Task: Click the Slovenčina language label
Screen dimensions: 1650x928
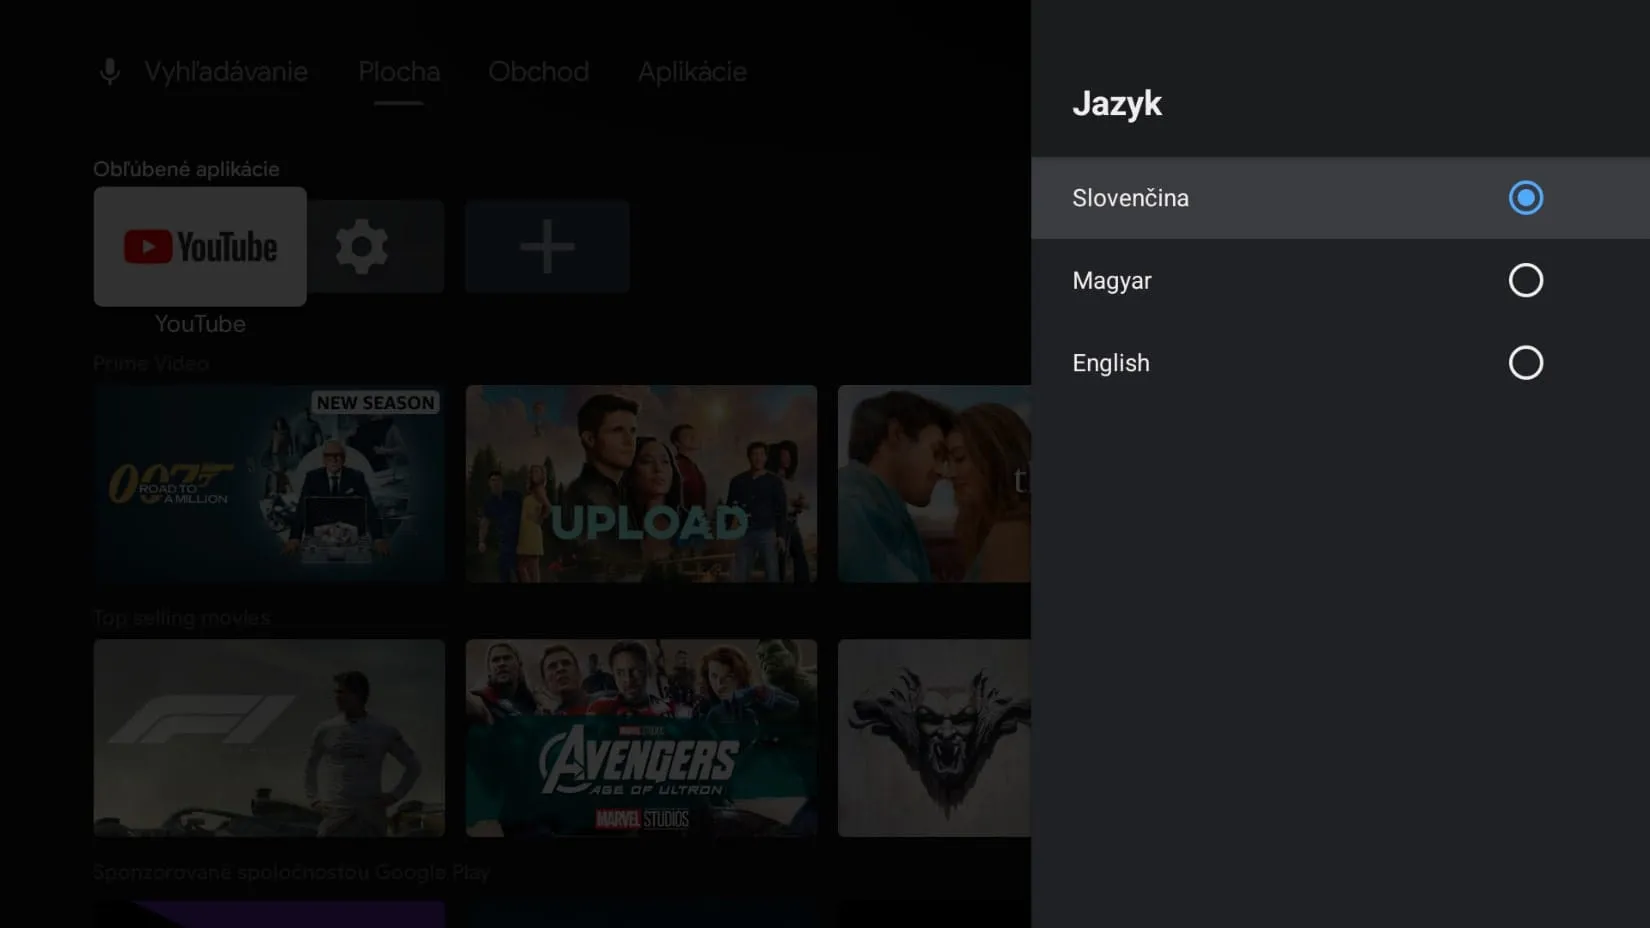Action: [x=1130, y=198]
